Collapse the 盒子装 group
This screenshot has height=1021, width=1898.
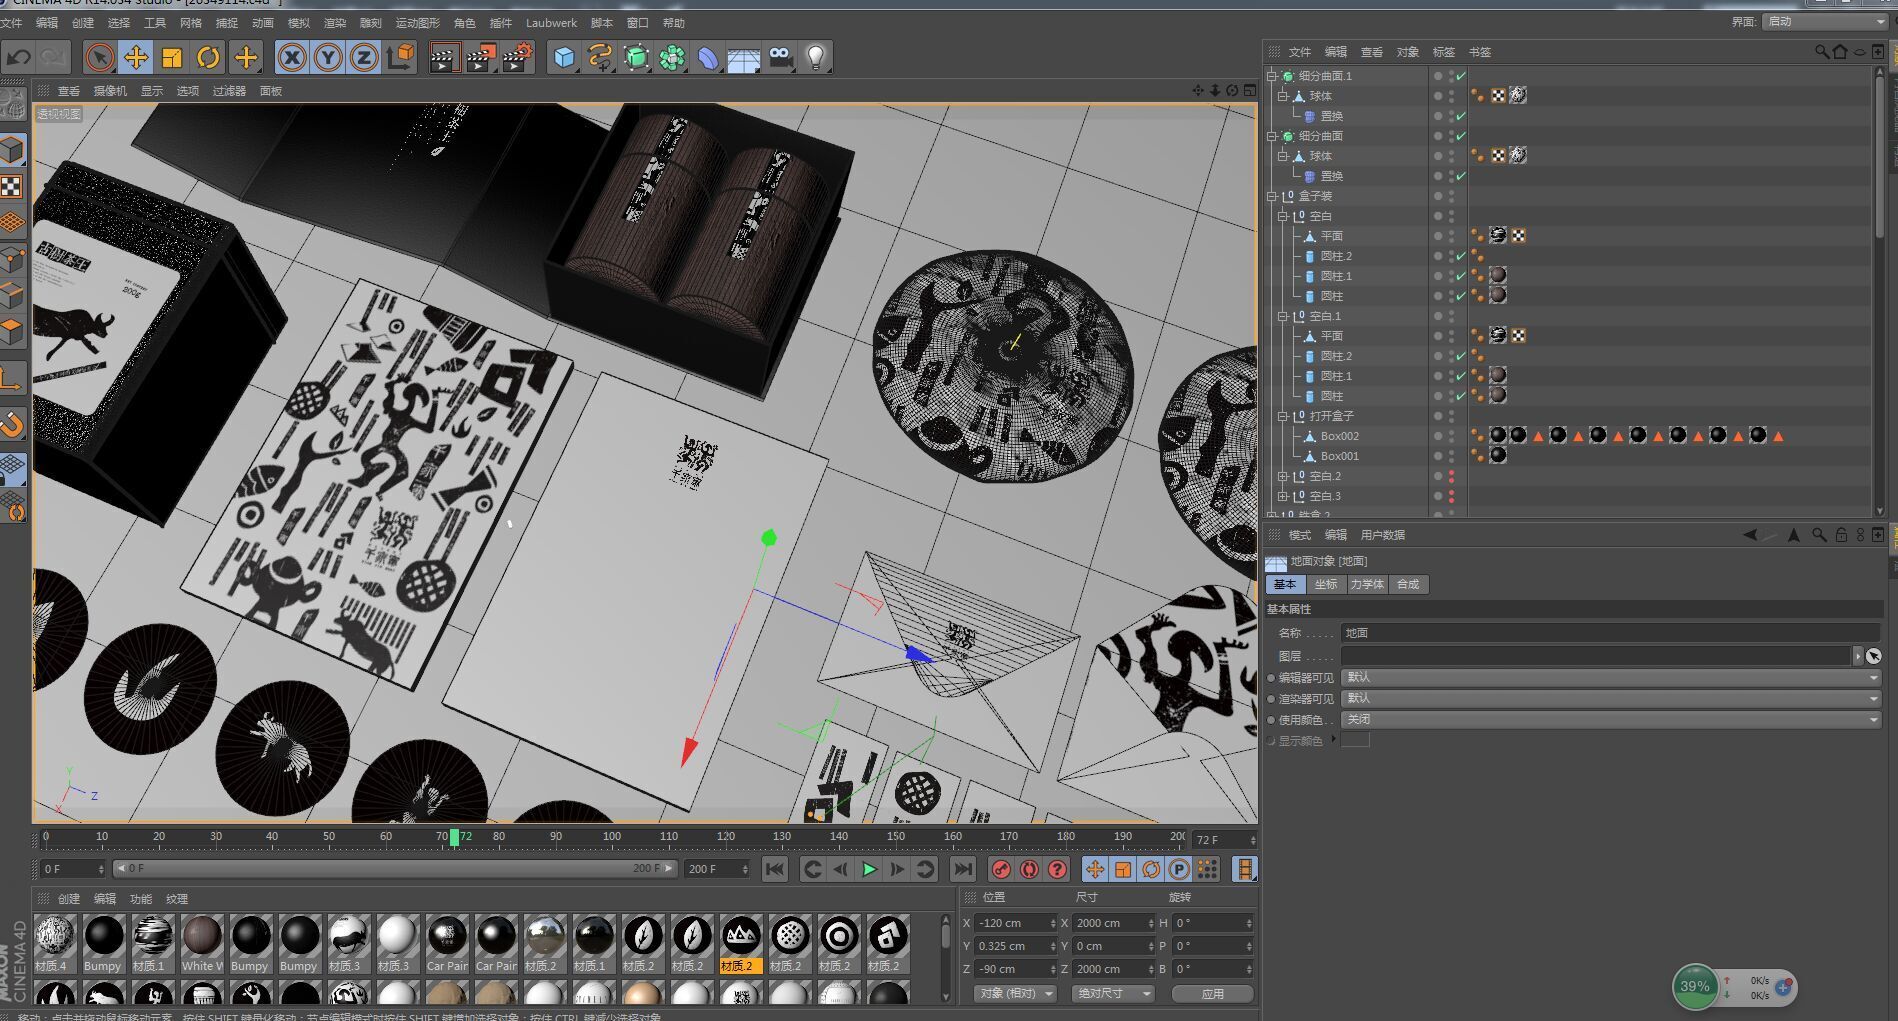click(x=1272, y=196)
